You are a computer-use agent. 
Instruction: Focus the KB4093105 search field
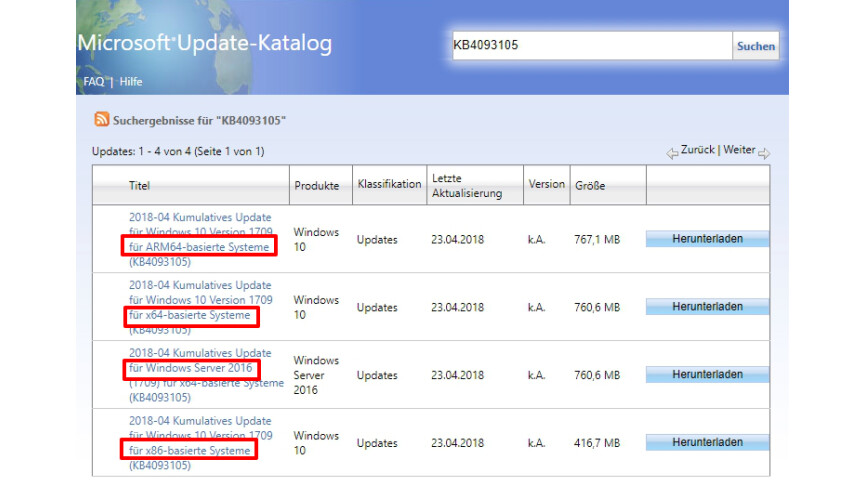[x=592, y=46]
